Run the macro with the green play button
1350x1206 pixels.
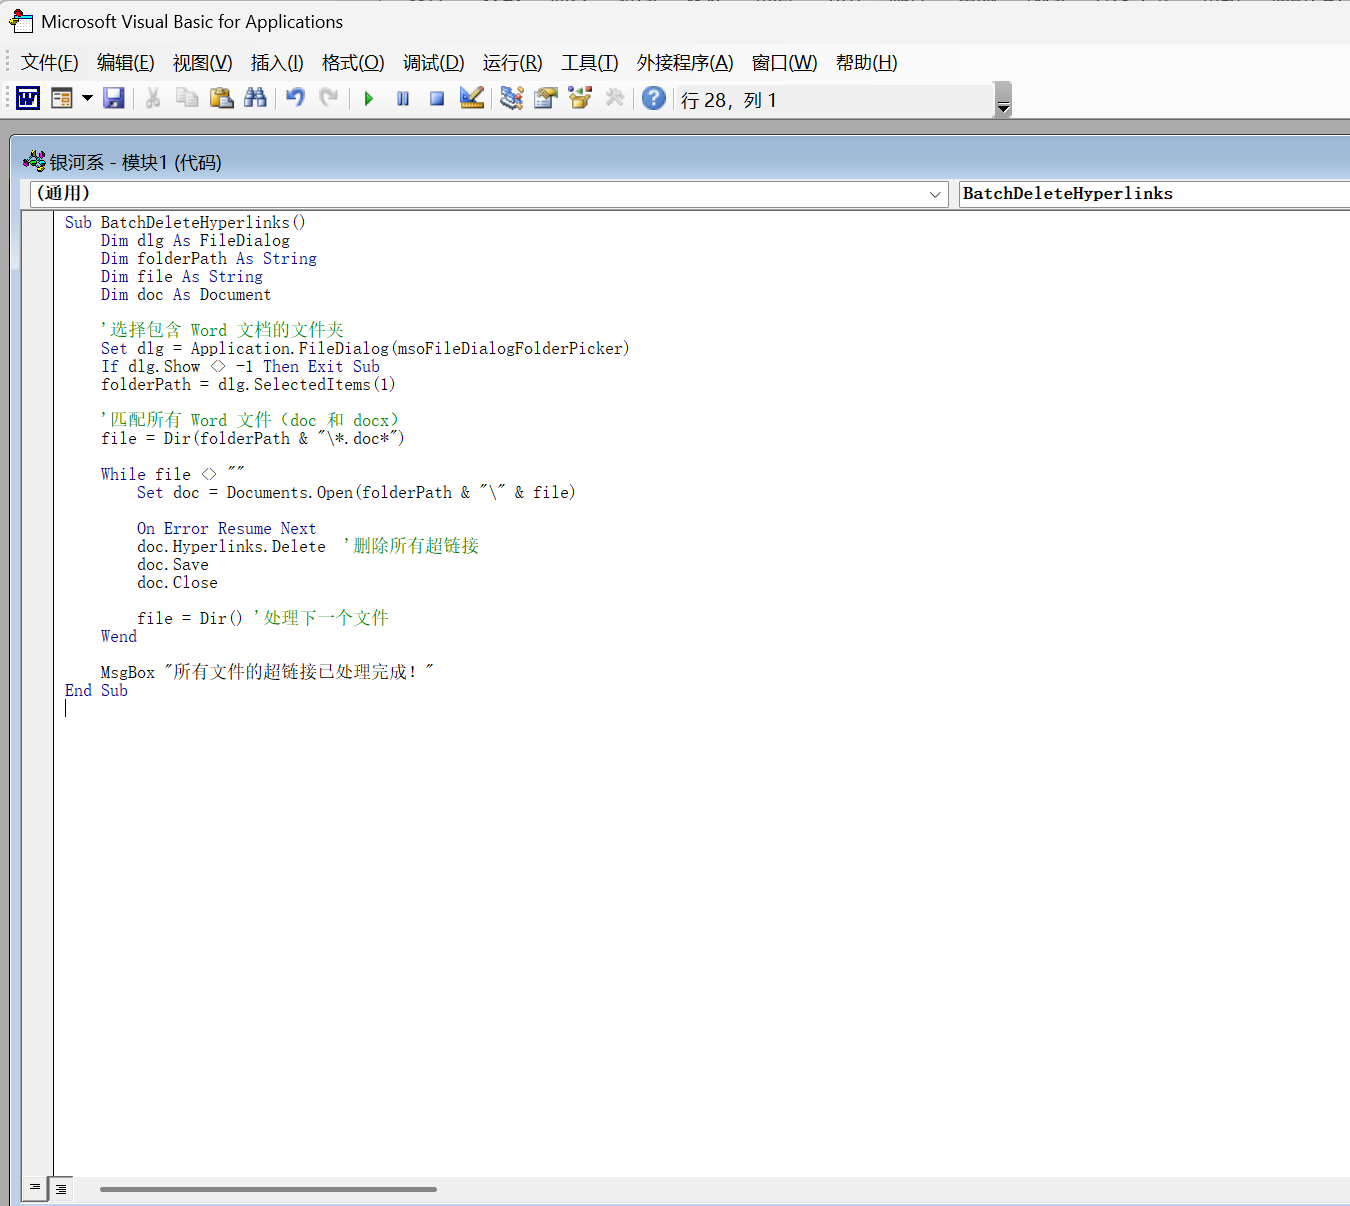[x=369, y=98]
